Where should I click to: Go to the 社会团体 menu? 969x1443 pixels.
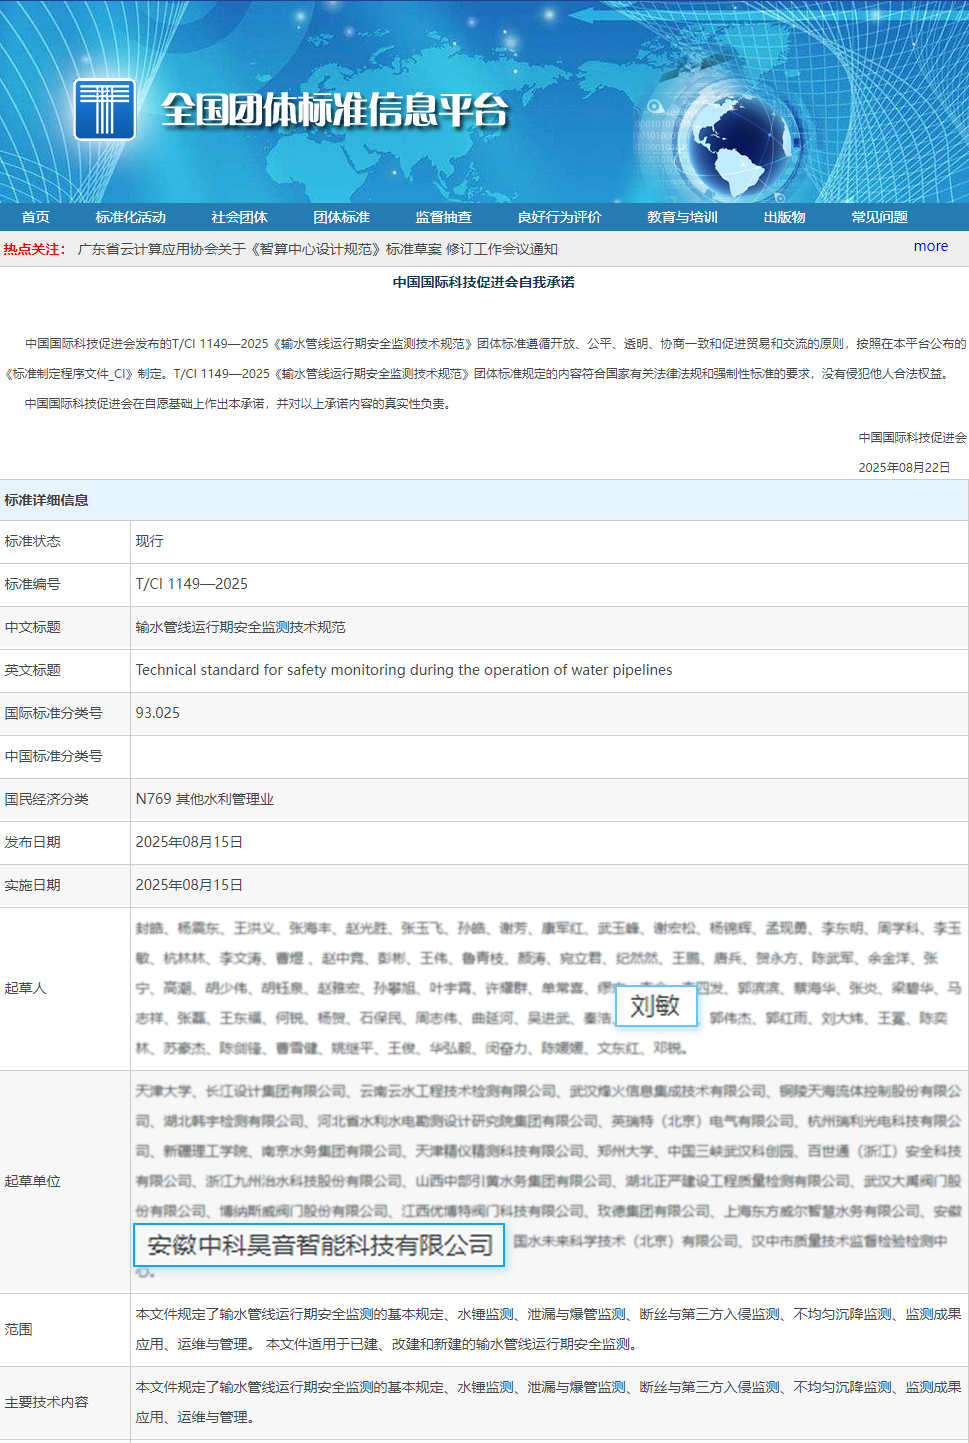pyautogui.click(x=240, y=217)
